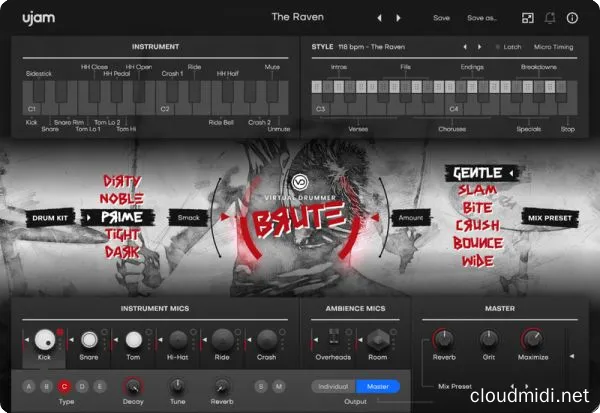Load previous preset with left arrow
Image resolution: width=600 pixels, height=413 pixels.
(379, 18)
